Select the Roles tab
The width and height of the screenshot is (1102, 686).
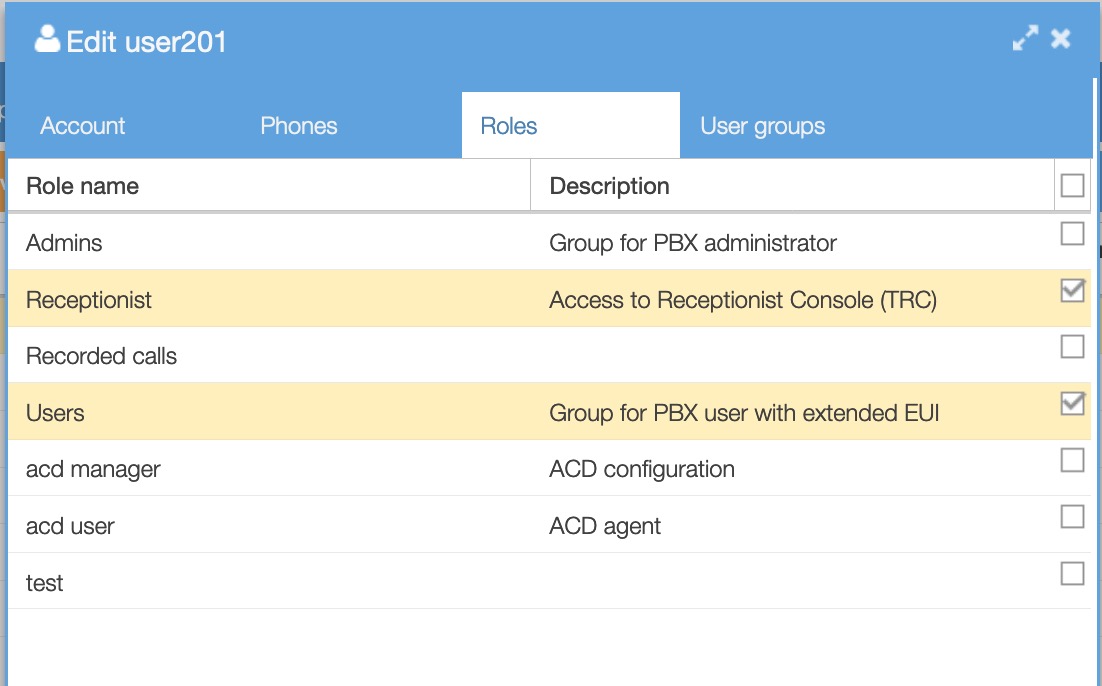click(509, 126)
